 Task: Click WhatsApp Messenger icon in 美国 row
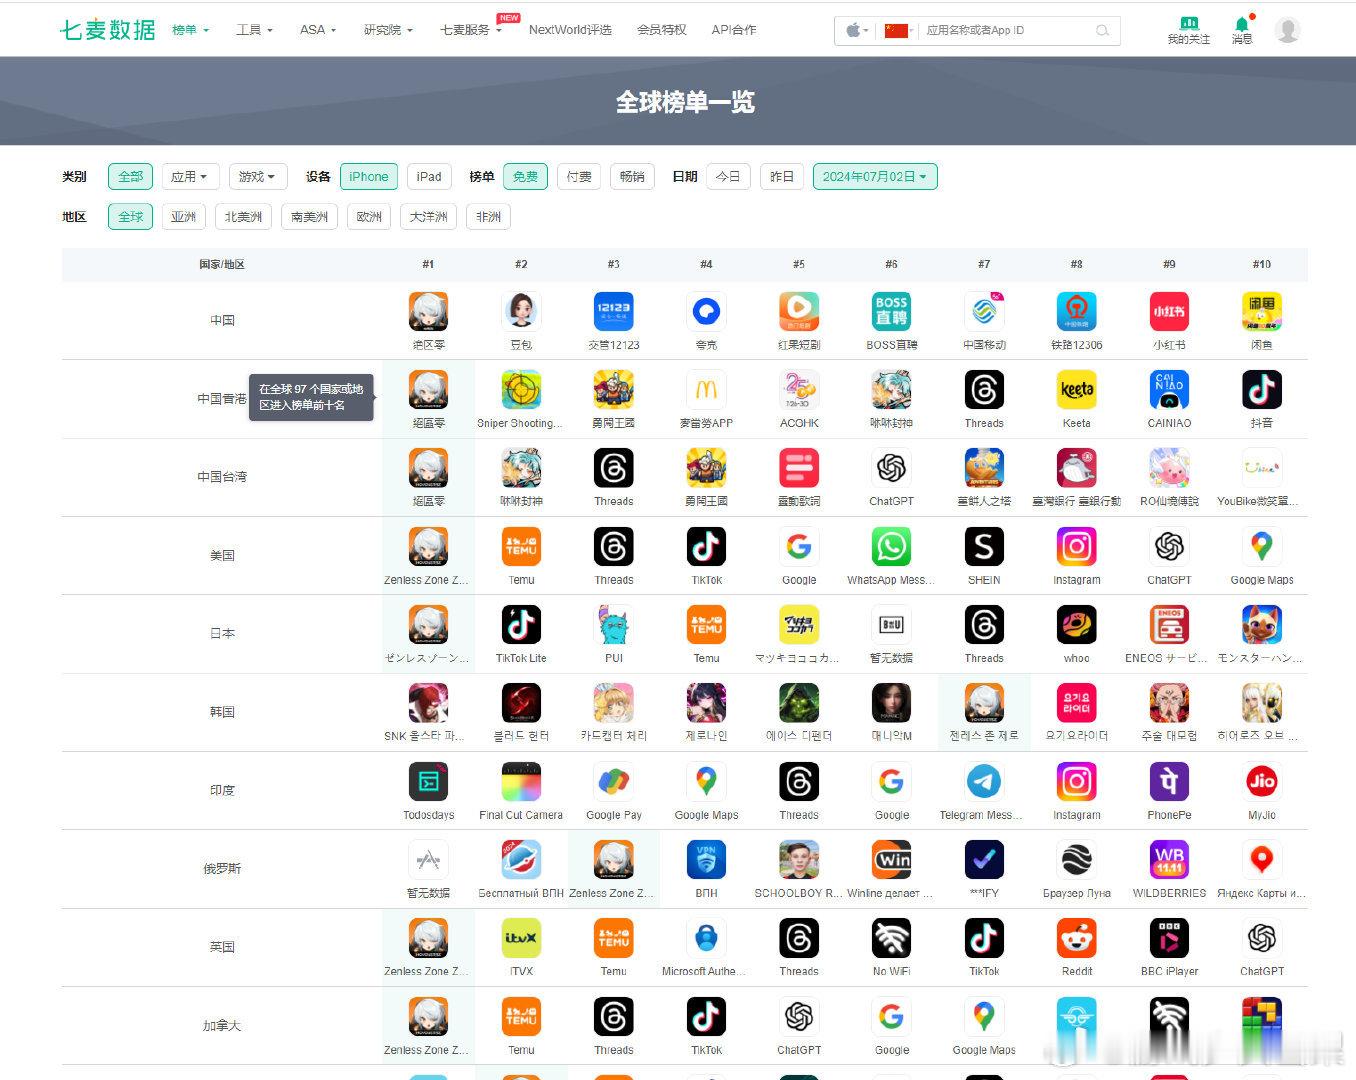click(891, 547)
